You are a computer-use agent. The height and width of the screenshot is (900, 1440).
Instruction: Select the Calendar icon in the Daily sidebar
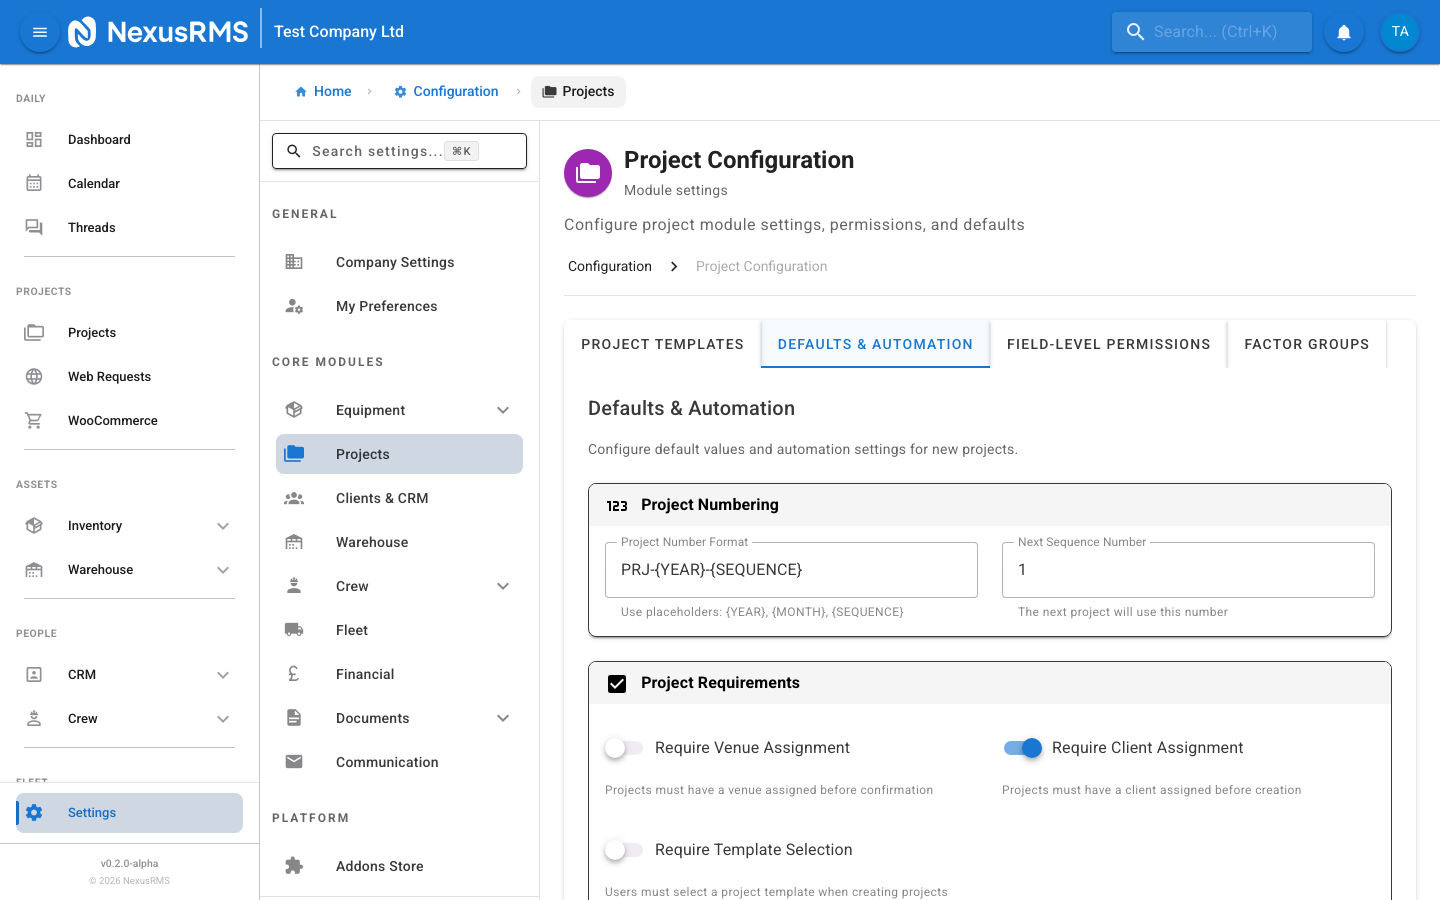tap(34, 183)
